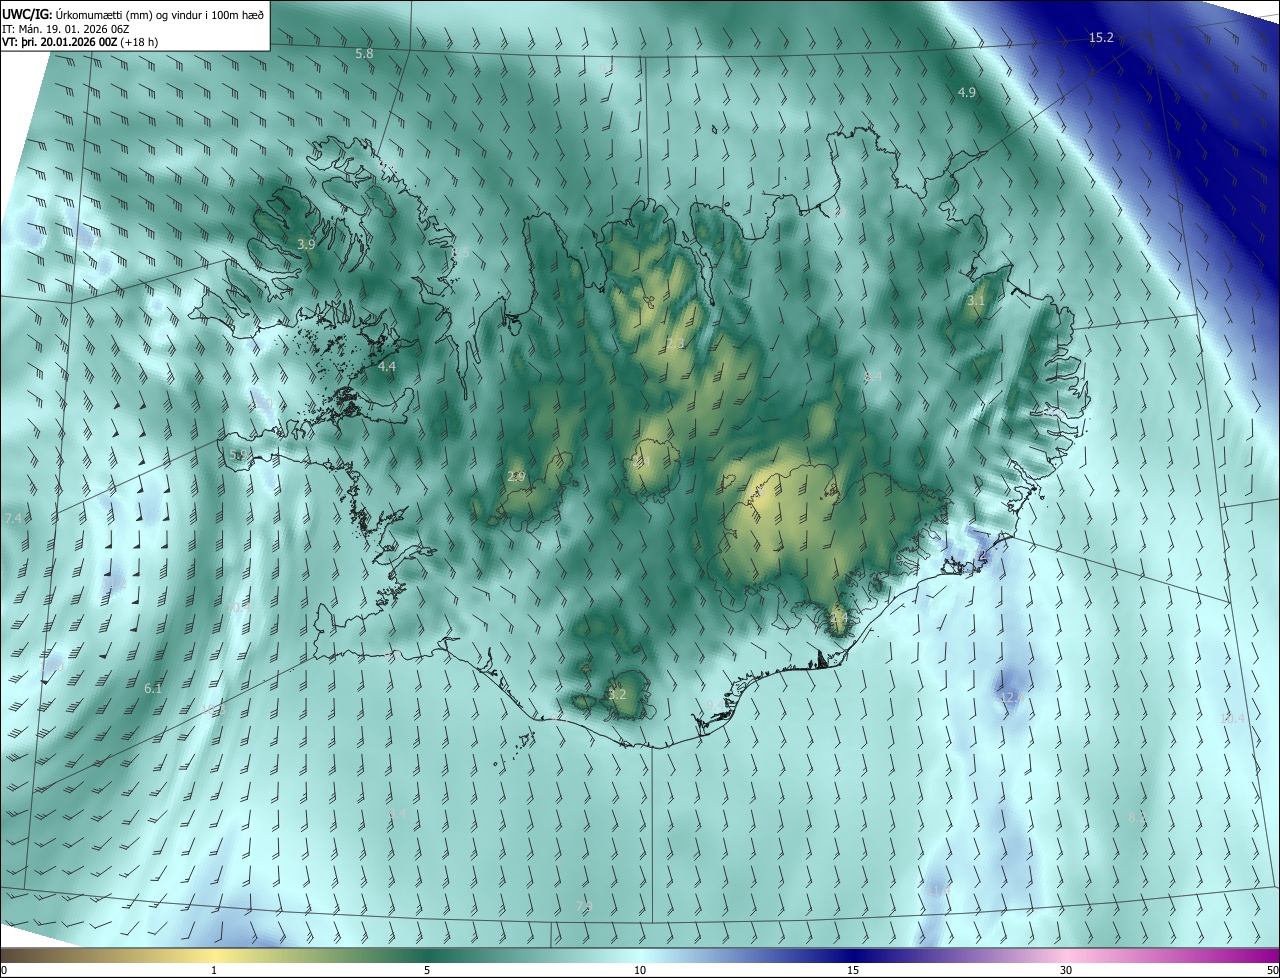Click the 5.8 value label on map
The image size is (1280, 978).
[x=364, y=53]
